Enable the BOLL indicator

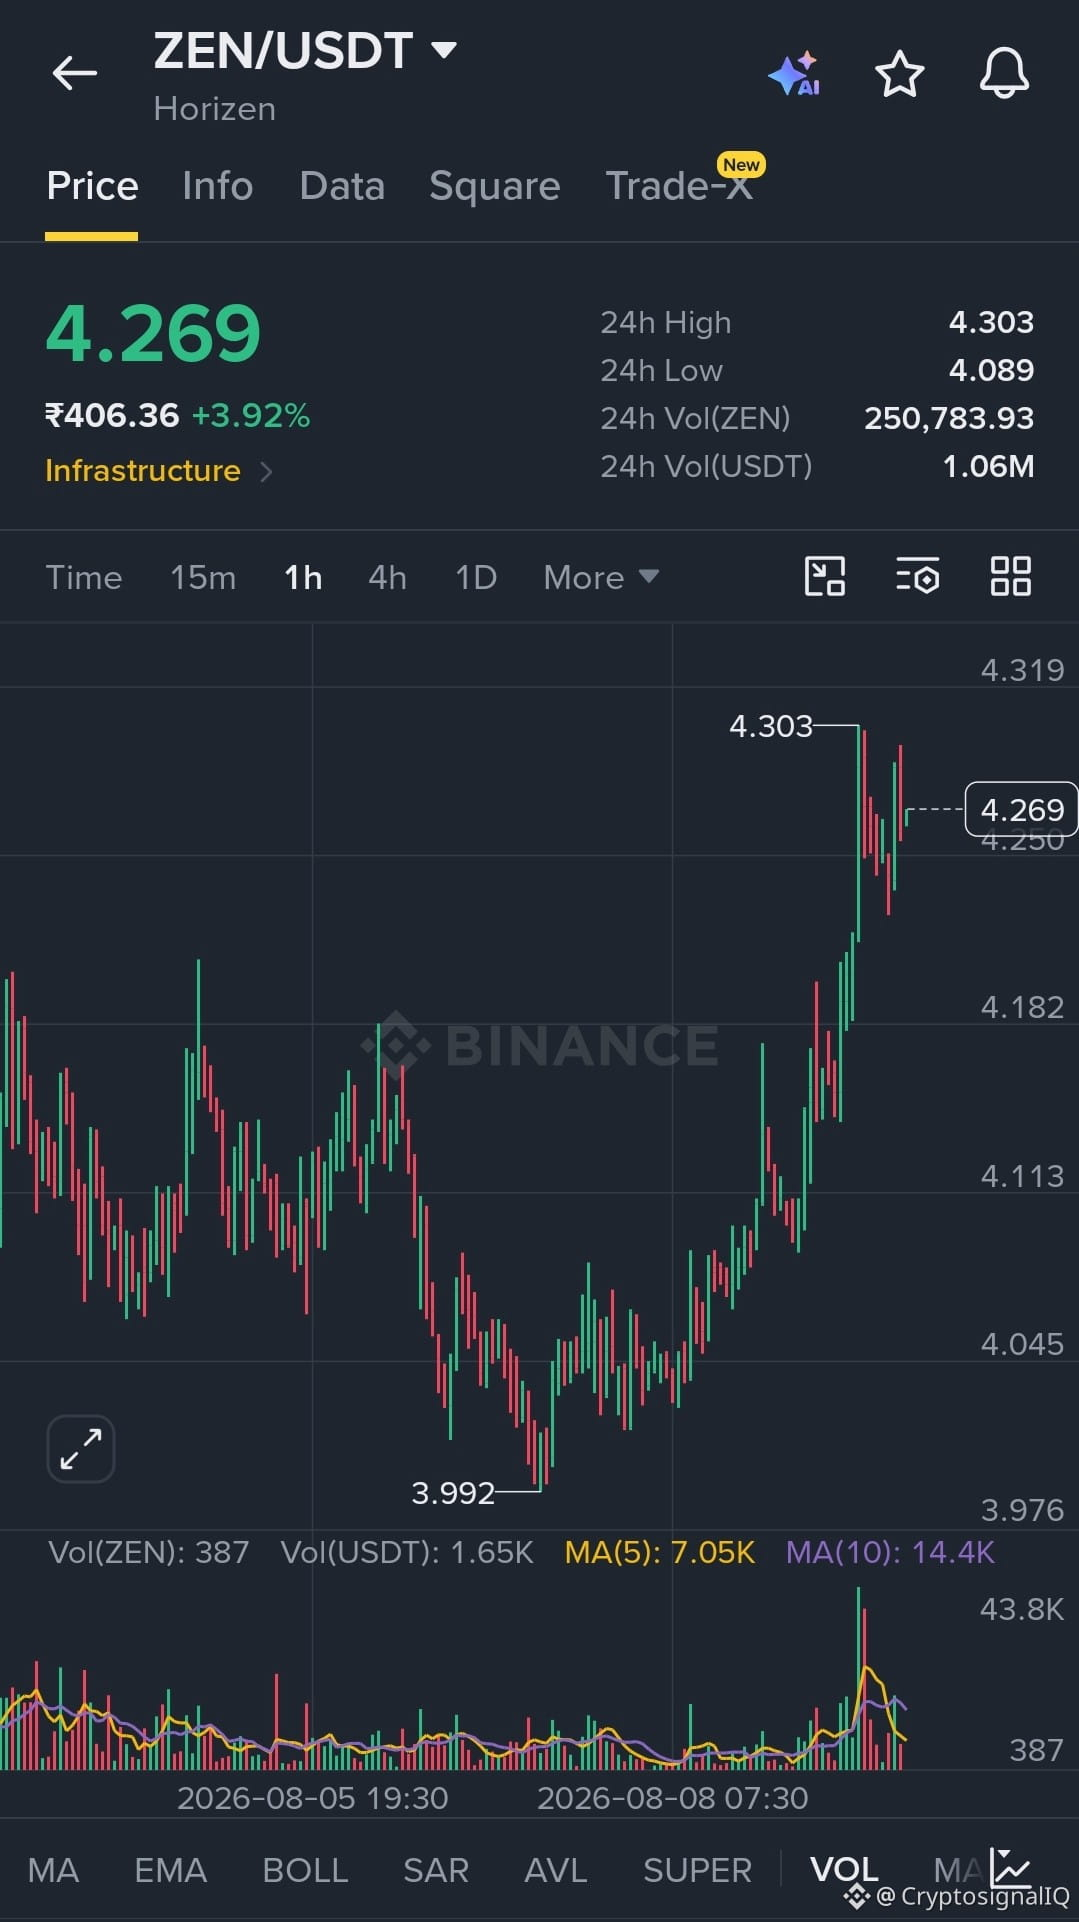(x=305, y=1870)
